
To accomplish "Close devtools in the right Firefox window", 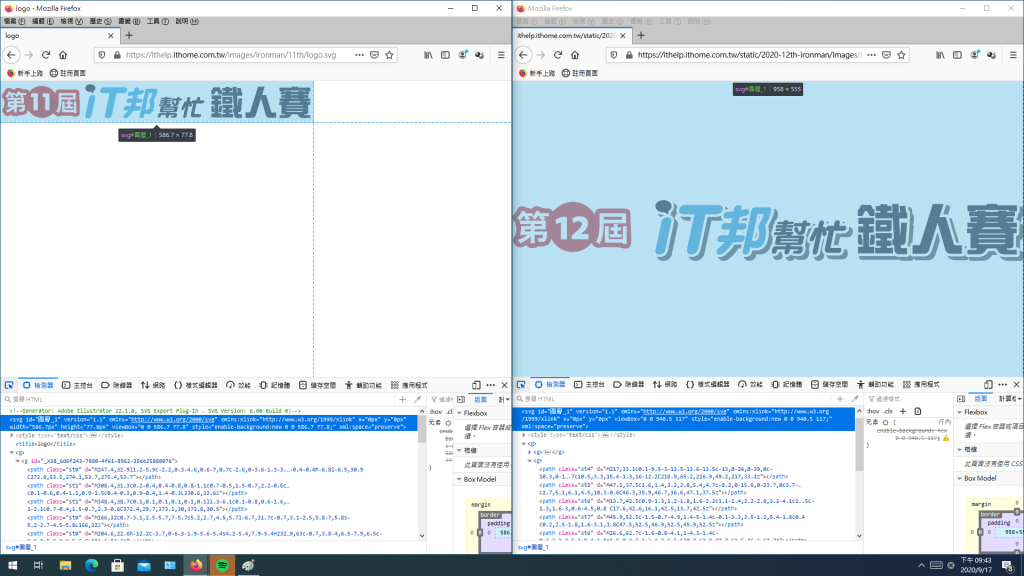I will (1016, 385).
